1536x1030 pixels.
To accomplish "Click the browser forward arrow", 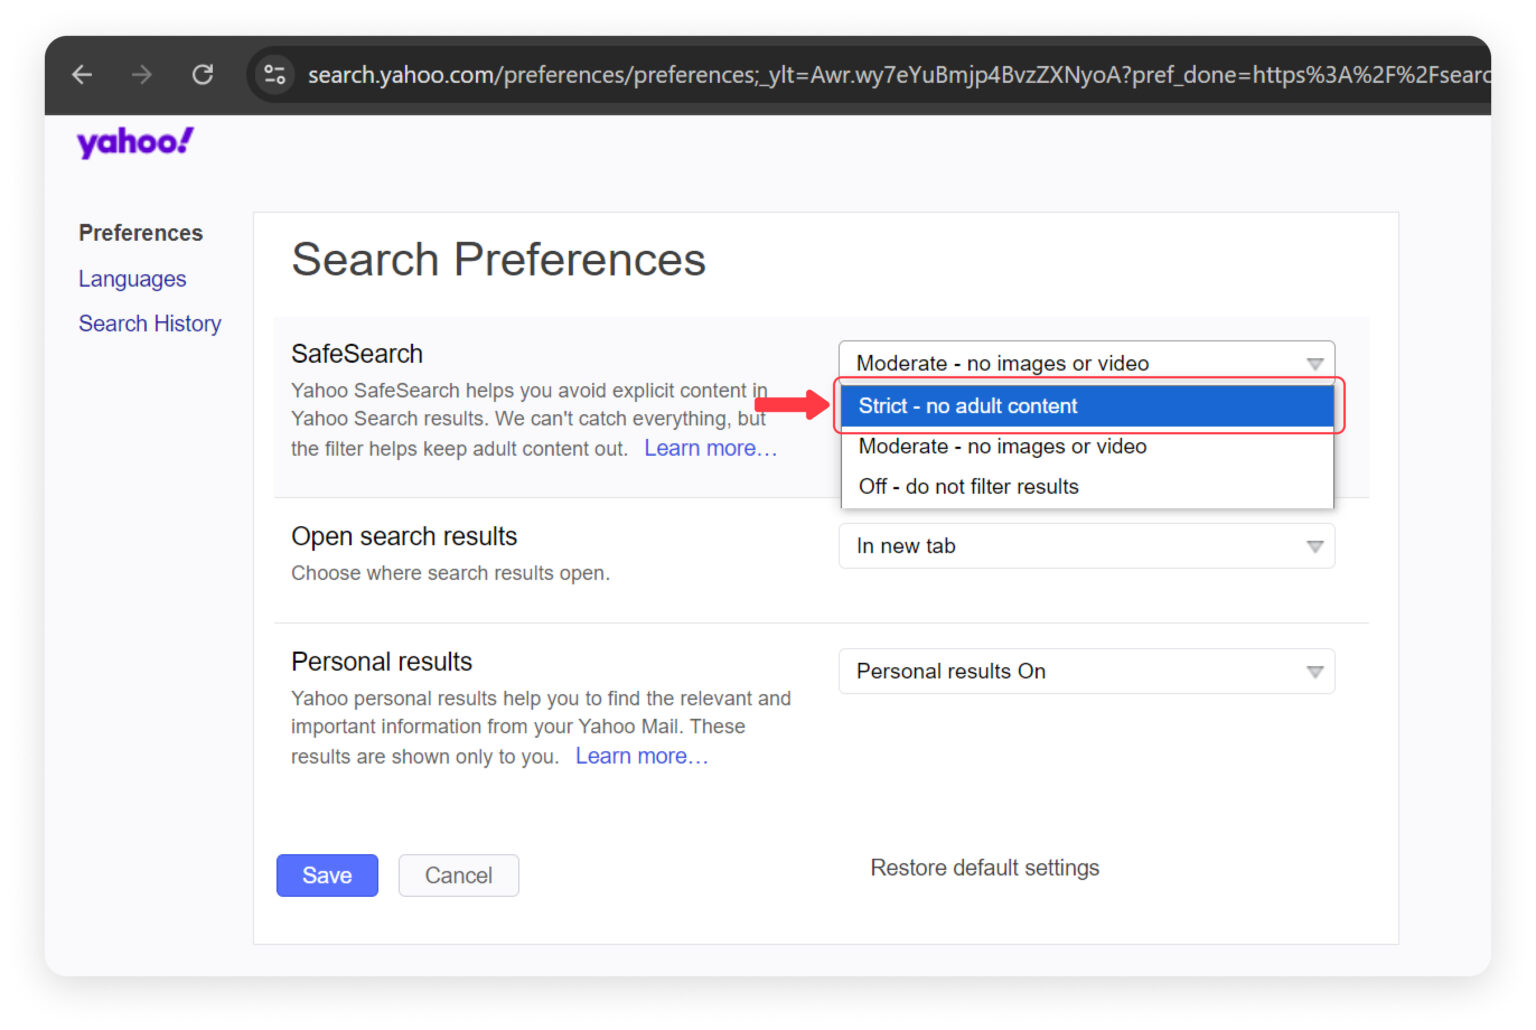I will pyautogui.click(x=142, y=74).
